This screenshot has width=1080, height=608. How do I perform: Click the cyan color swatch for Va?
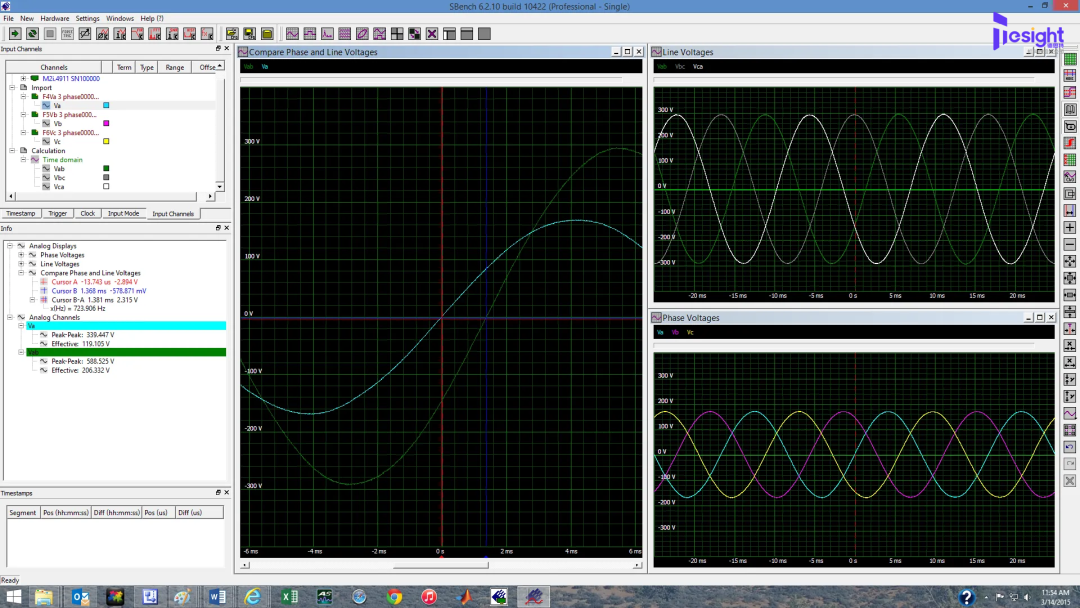tap(106, 105)
